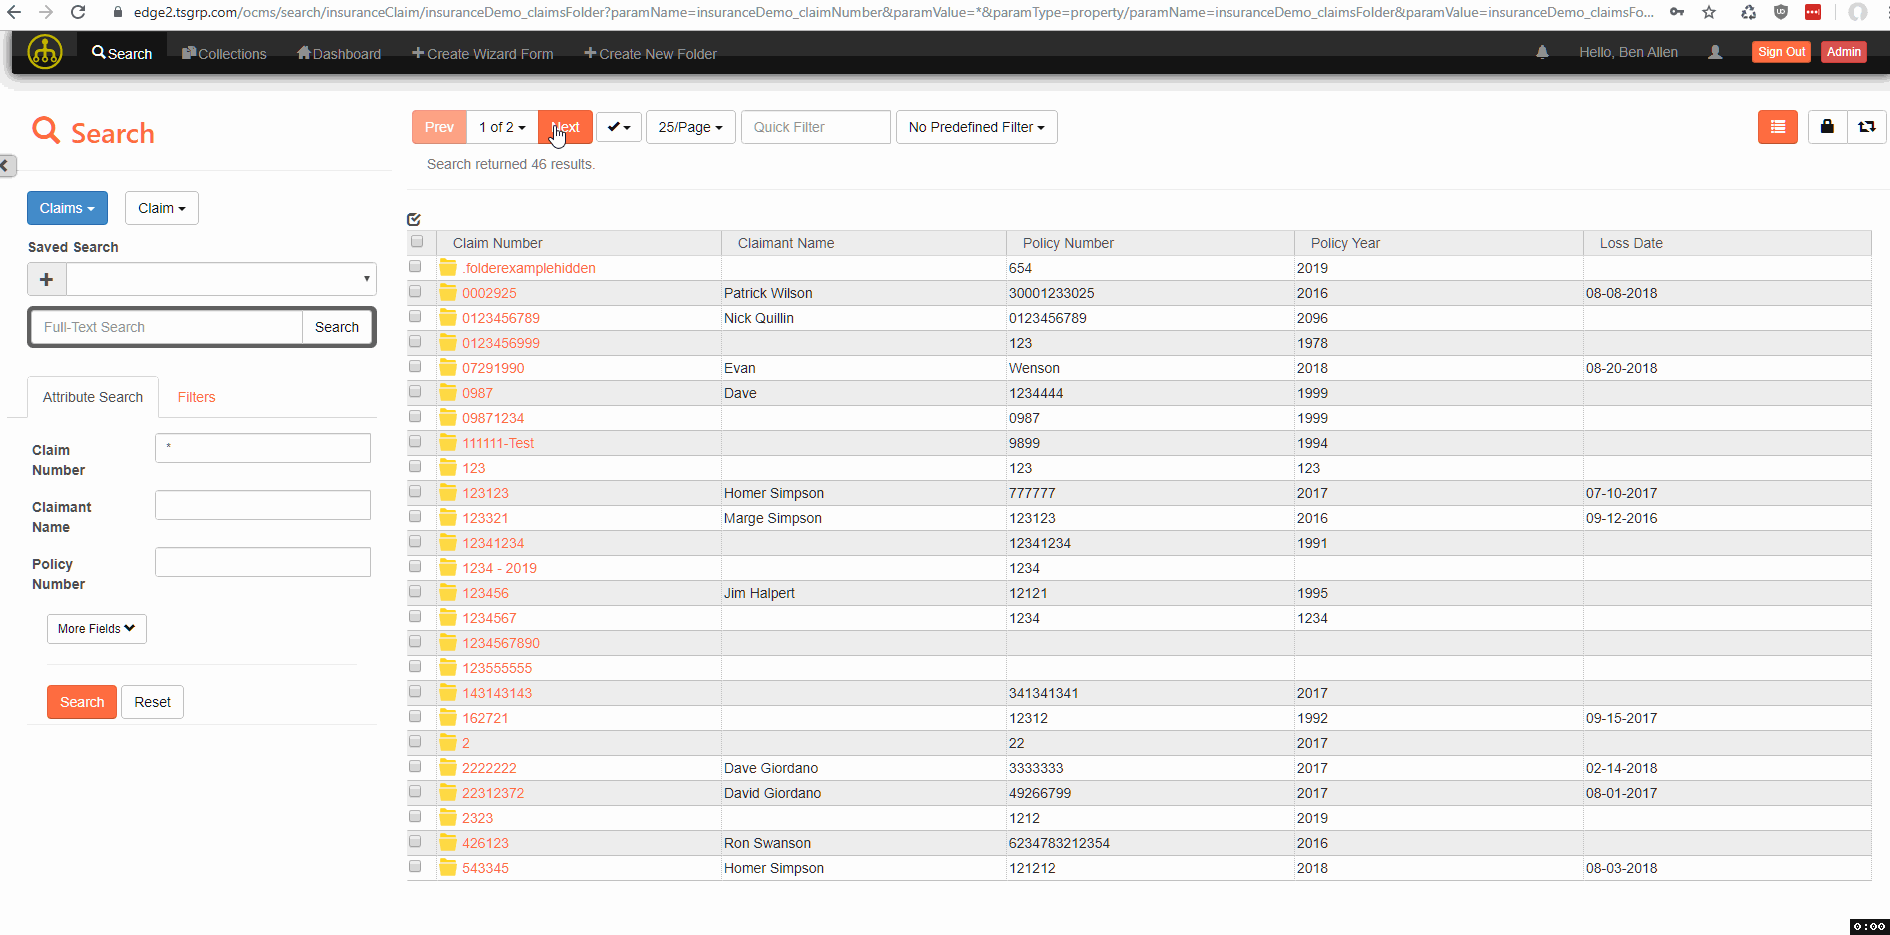This screenshot has width=1890, height=935.
Task: Click the Reset button
Action: pos(152,702)
